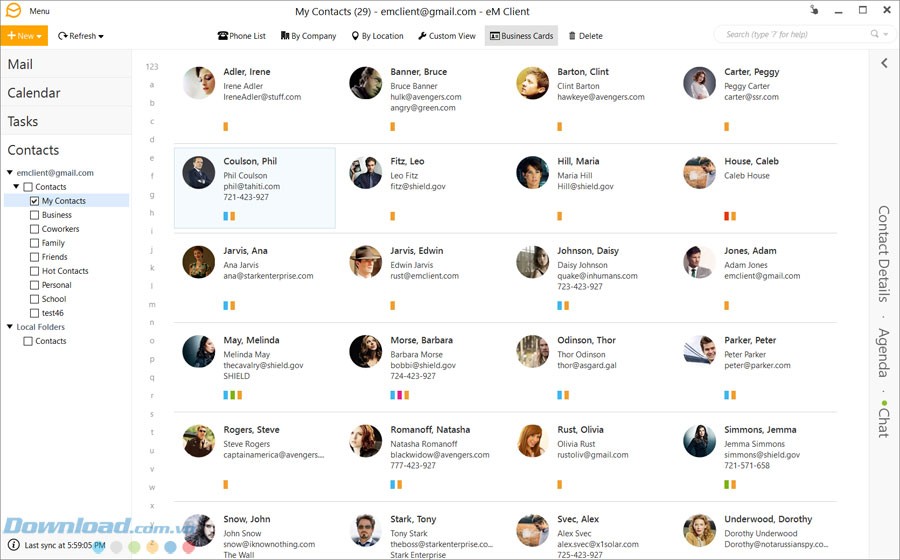Click the Refresh button

80,36
